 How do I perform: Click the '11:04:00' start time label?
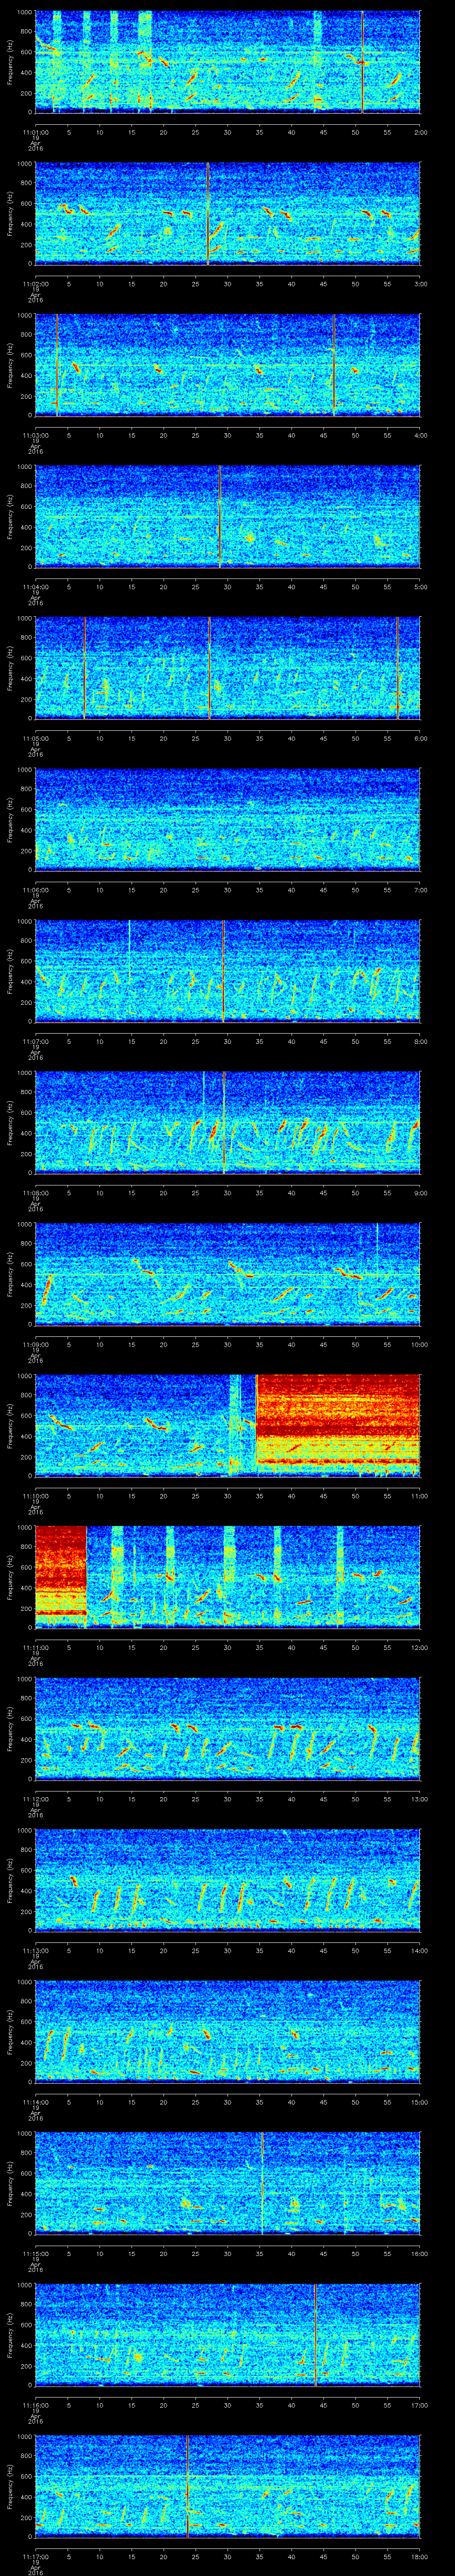coord(36,586)
